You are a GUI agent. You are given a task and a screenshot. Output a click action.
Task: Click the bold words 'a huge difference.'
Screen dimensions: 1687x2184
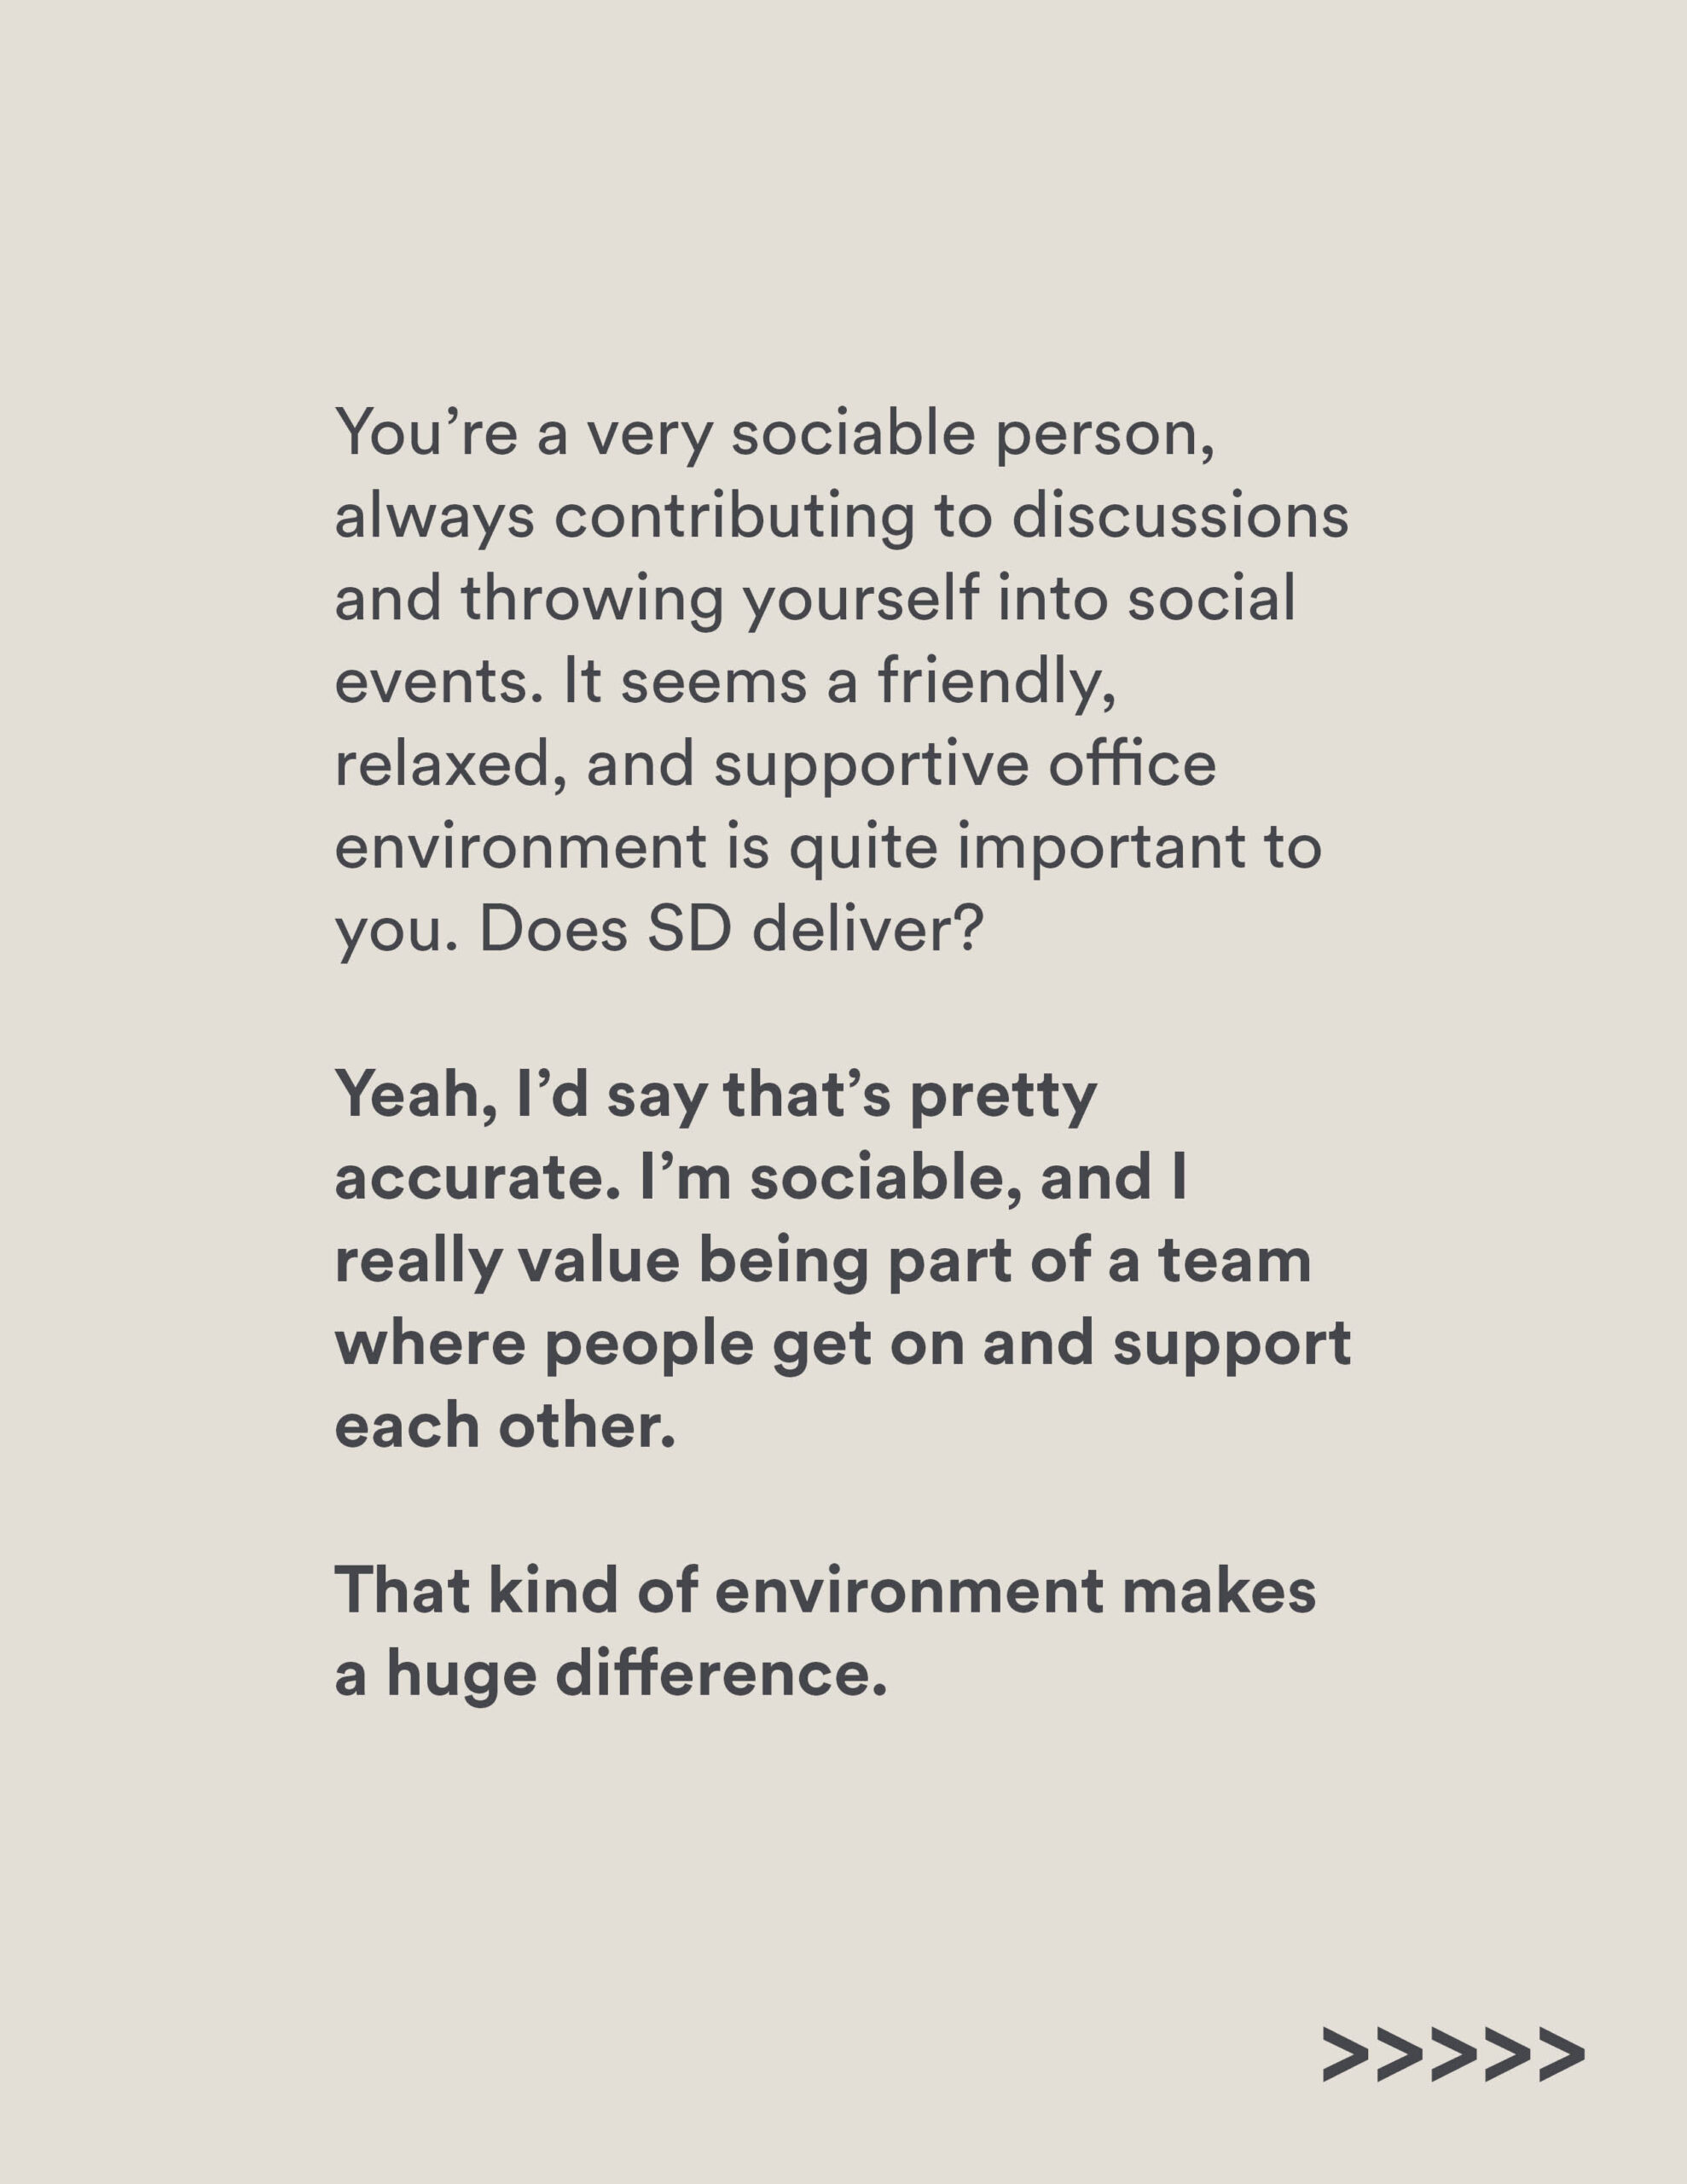[x=611, y=1675]
